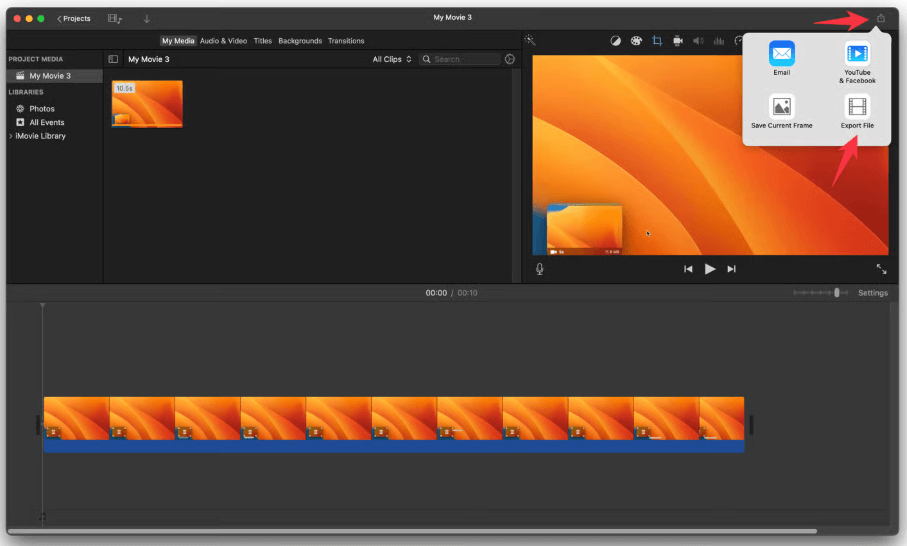Select My Movie 3 under Project Media
Image resolution: width=907 pixels, height=546 pixels.
tap(55, 76)
